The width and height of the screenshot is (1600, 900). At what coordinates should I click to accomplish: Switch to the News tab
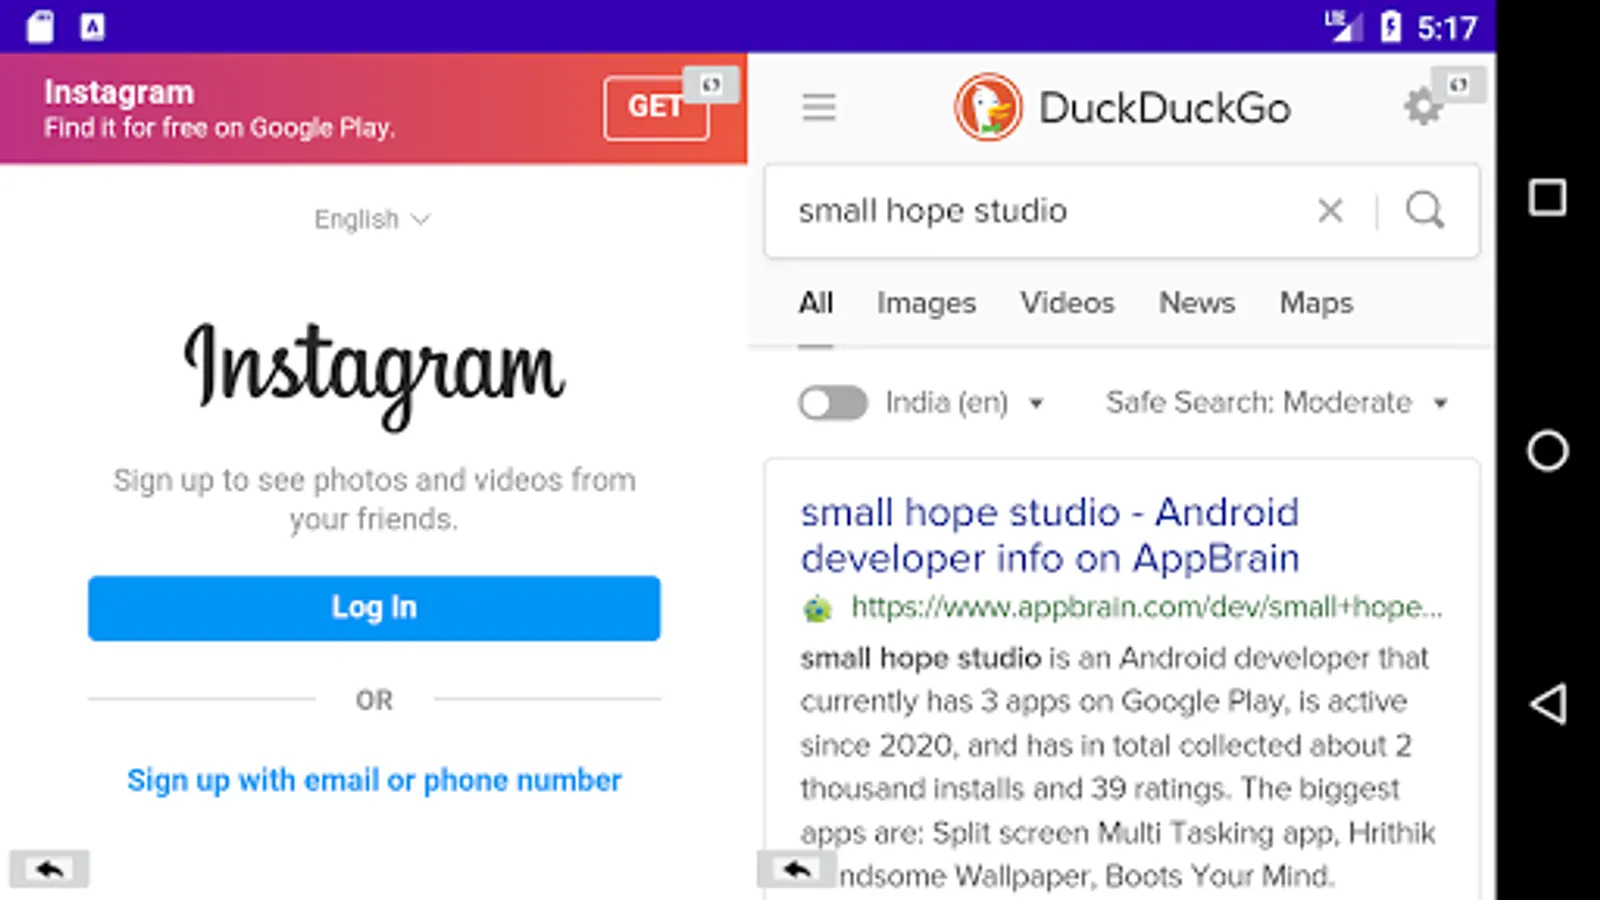pyautogui.click(x=1197, y=303)
